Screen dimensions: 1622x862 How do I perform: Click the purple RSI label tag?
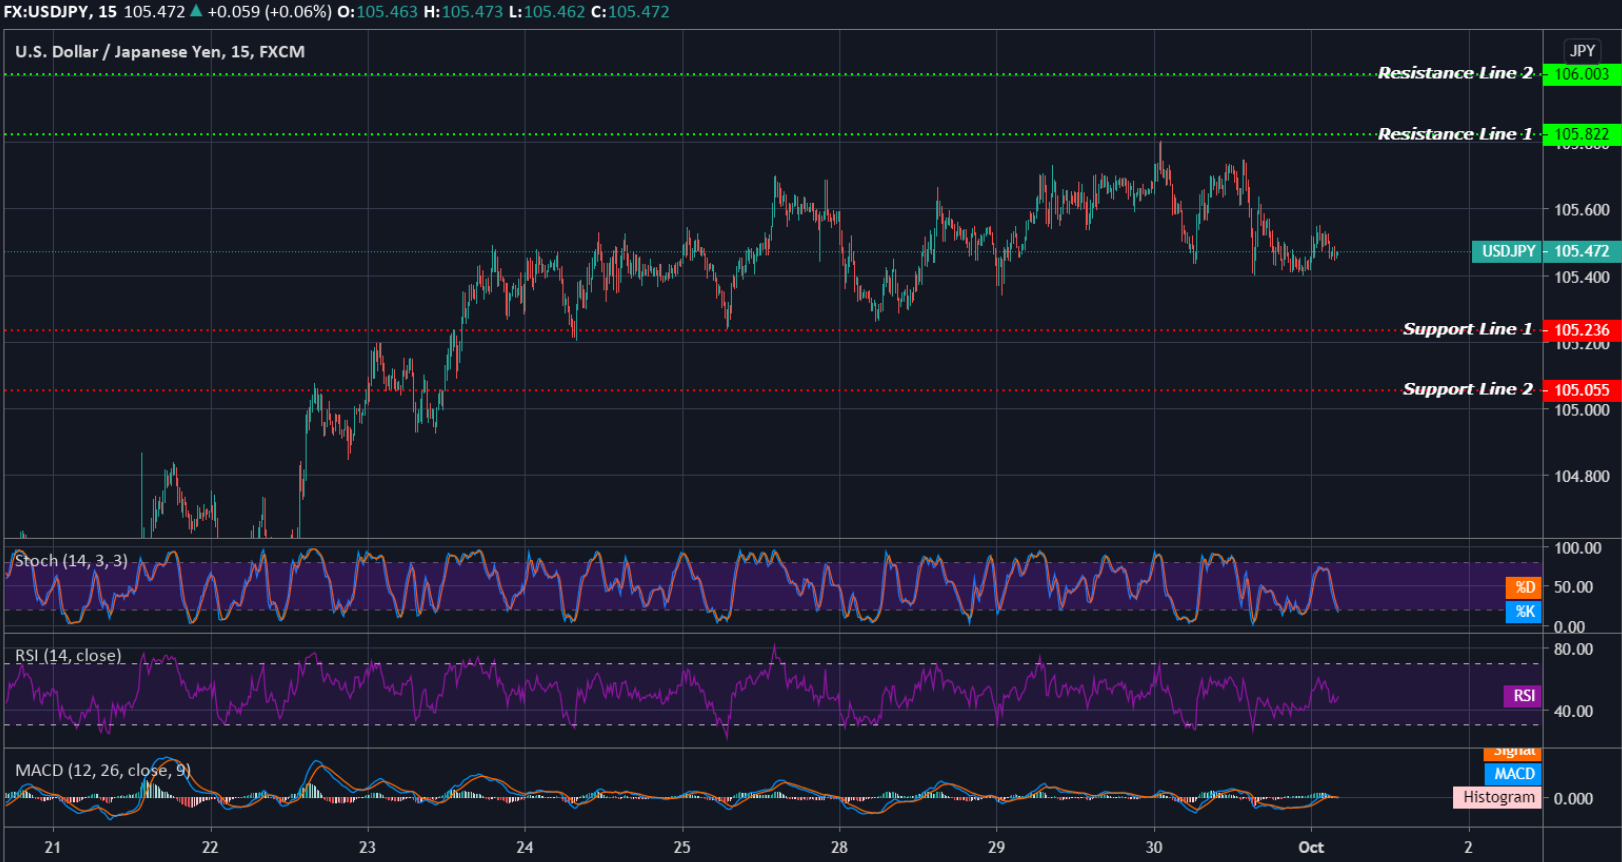tap(1523, 696)
